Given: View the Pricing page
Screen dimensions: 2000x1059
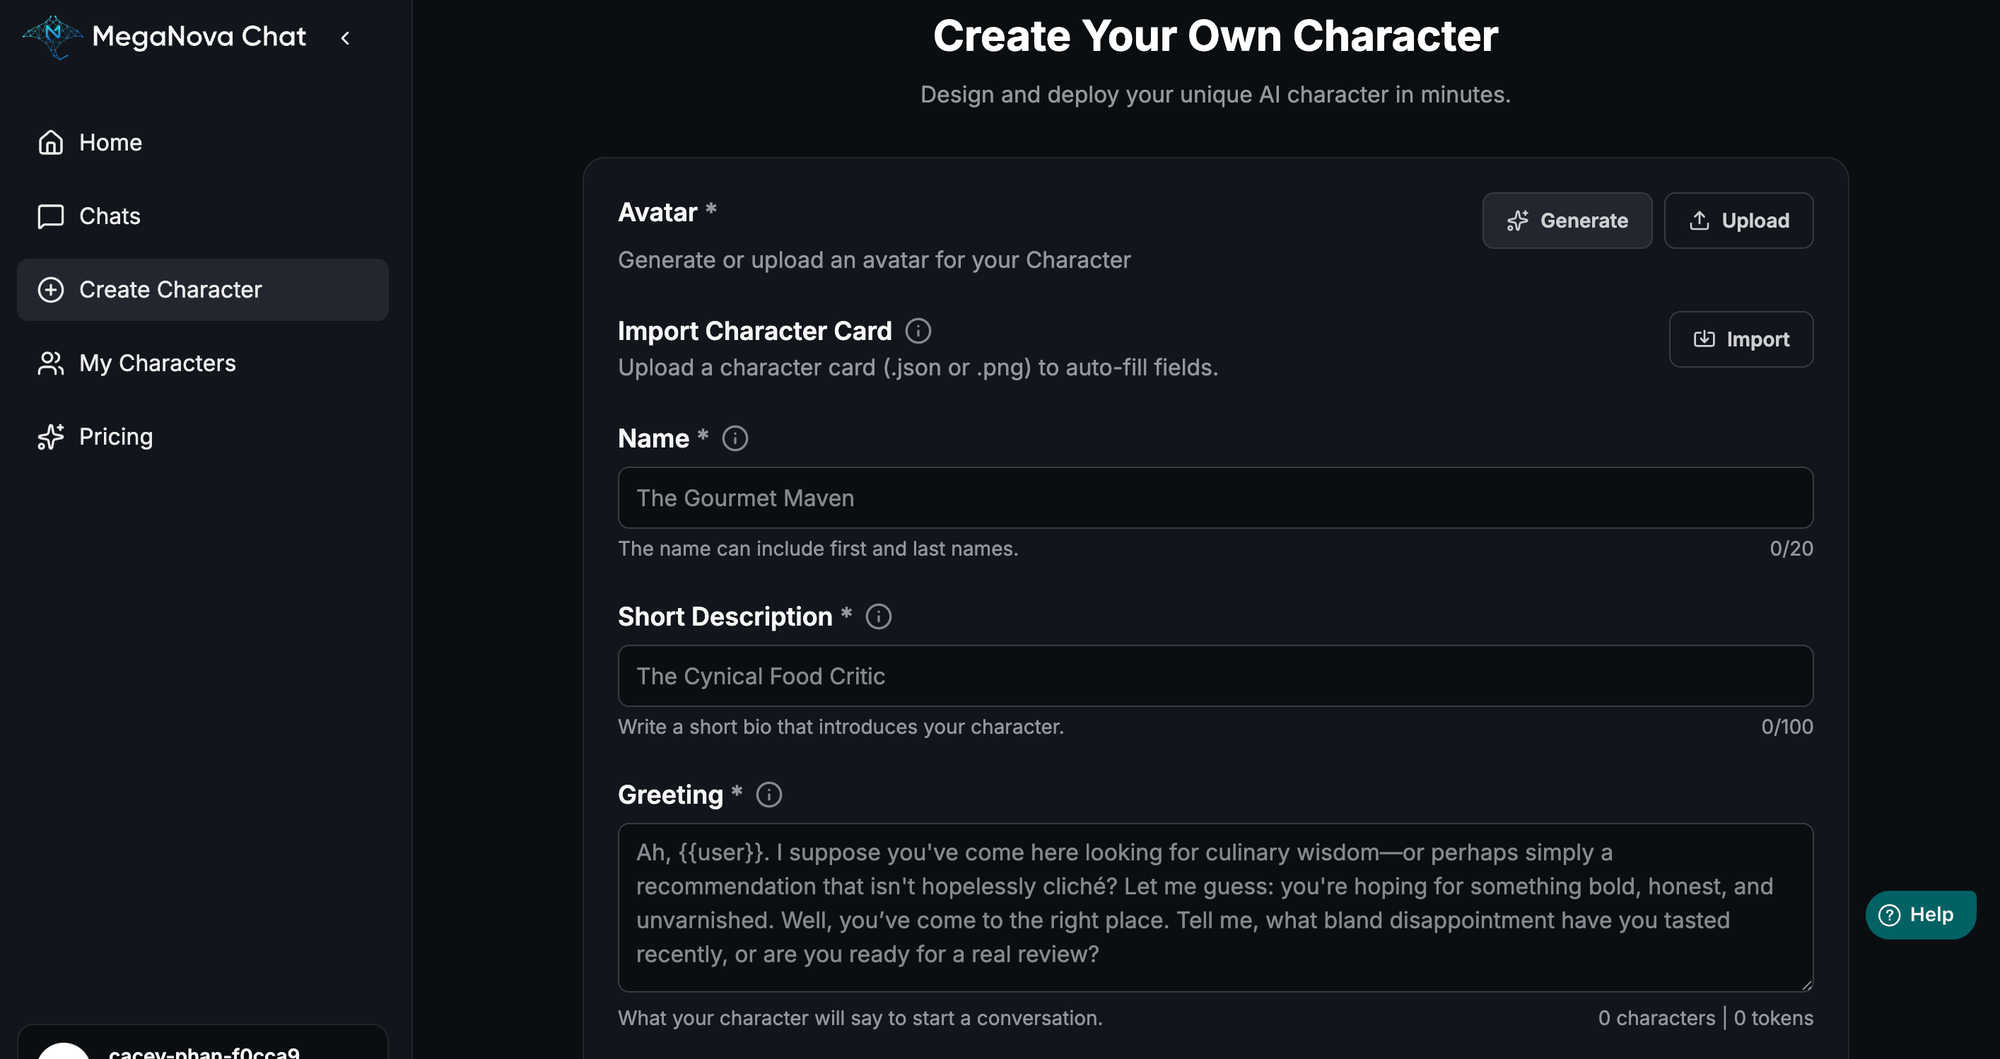Looking at the screenshot, I should [115, 437].
